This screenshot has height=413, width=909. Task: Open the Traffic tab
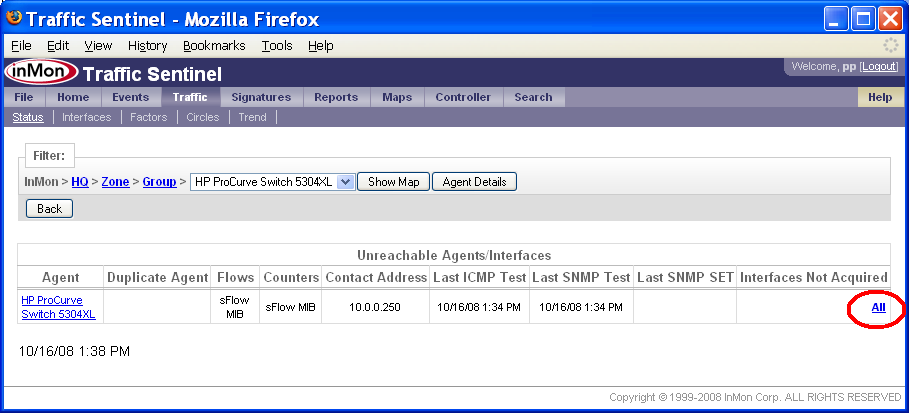(x=189, y=97)
